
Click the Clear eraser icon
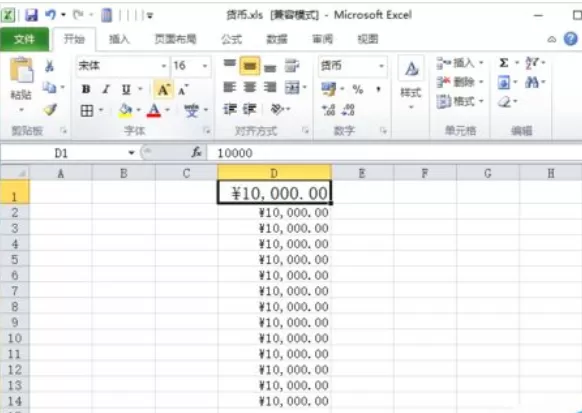coord(504,101)
